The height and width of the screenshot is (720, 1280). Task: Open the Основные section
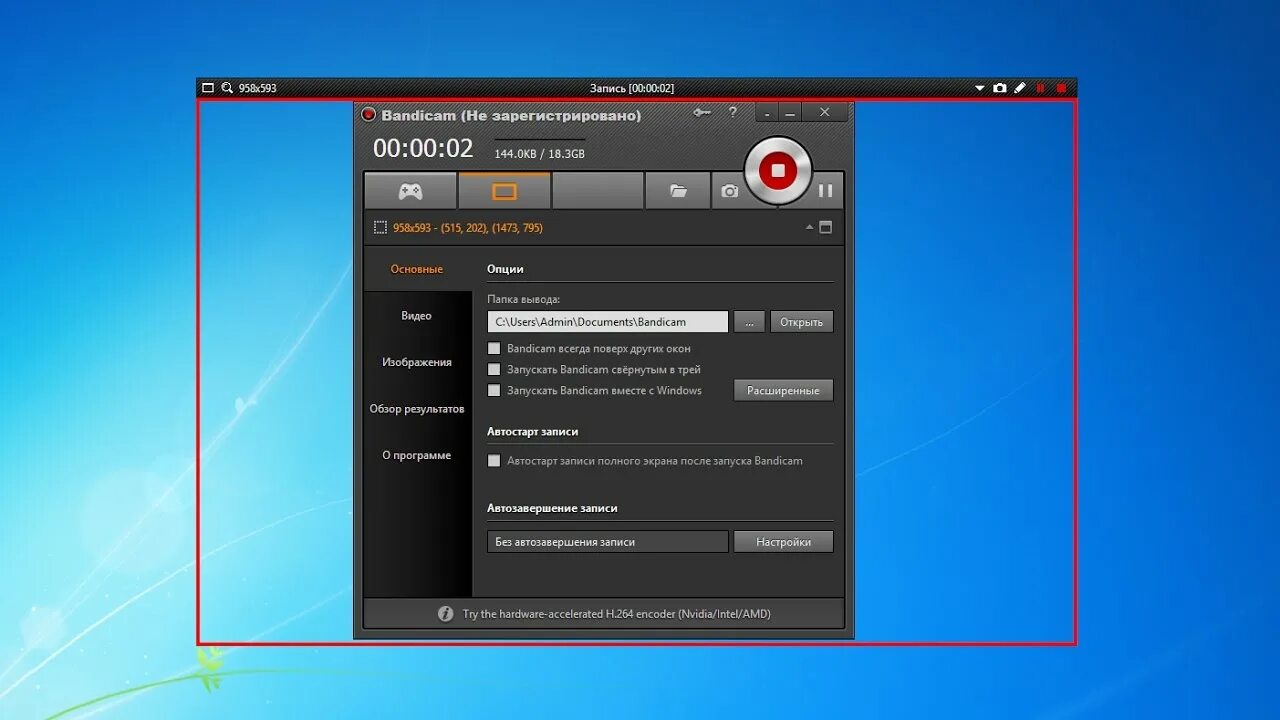pyautogui.click(x=417, y=269)
